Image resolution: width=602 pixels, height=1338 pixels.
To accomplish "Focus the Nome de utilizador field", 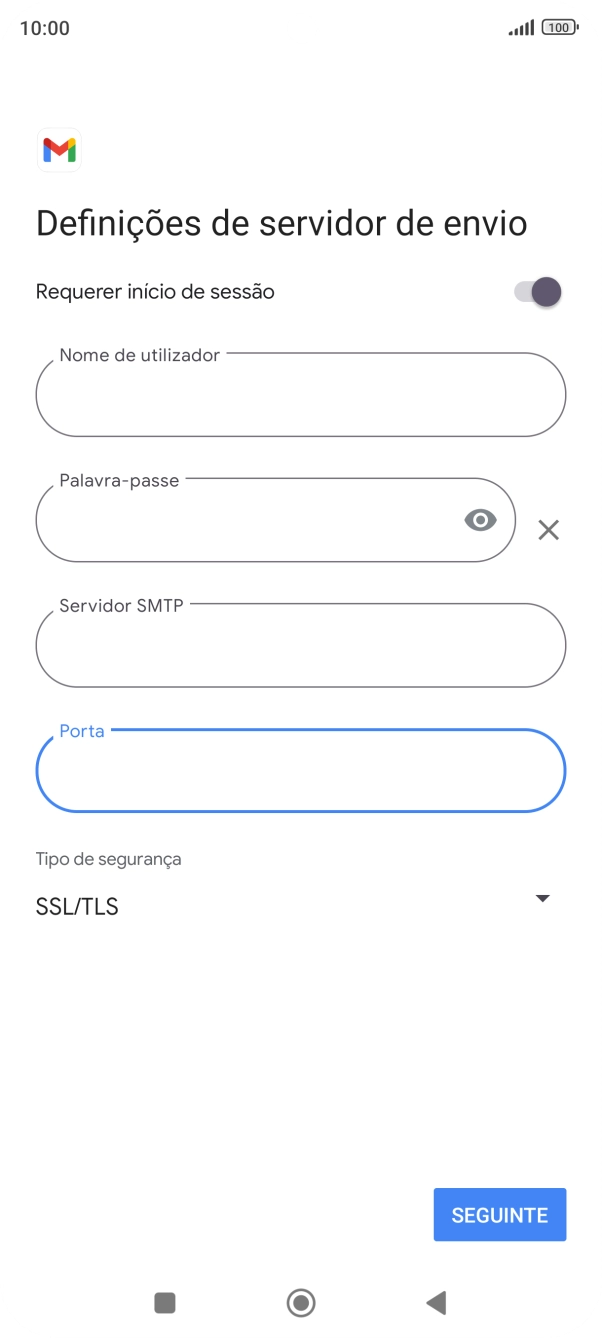I will 300,396.
